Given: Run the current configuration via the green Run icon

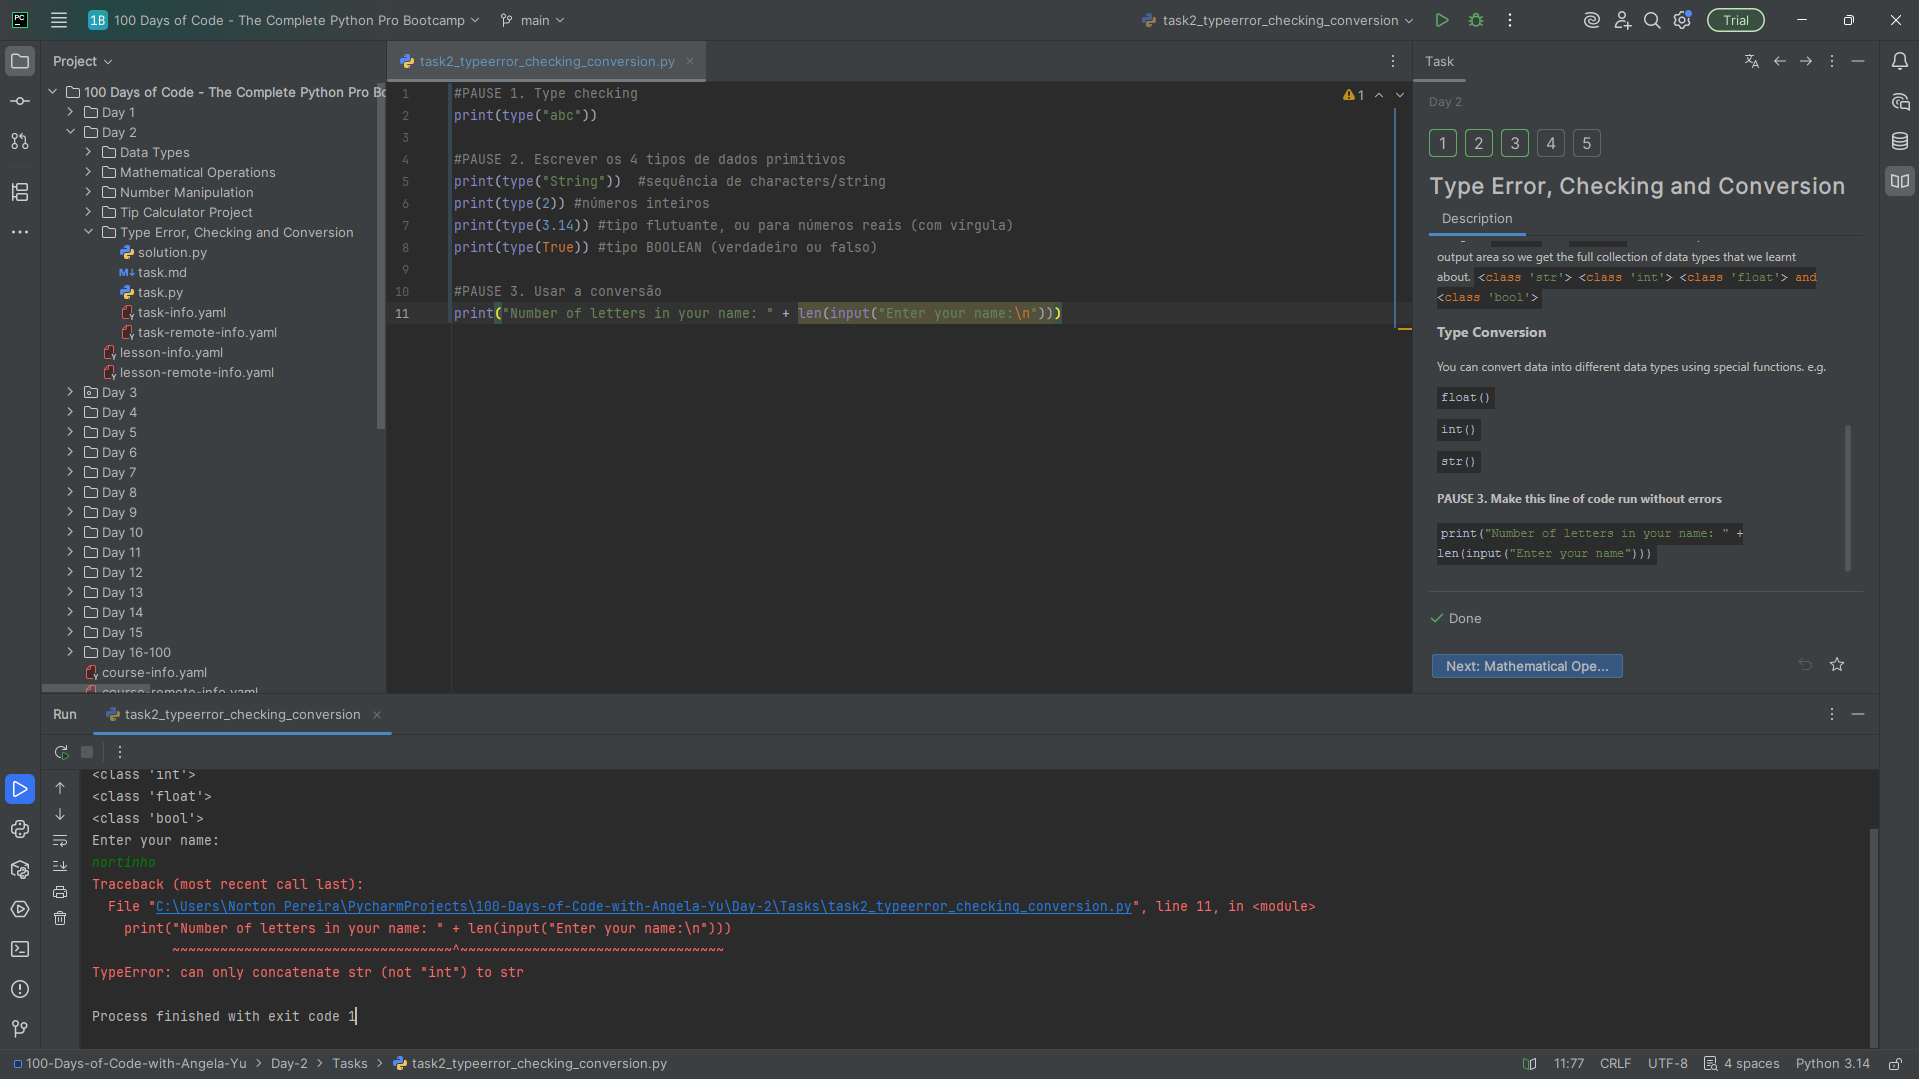Looking at the screenshot, I should coord(1442,20).
